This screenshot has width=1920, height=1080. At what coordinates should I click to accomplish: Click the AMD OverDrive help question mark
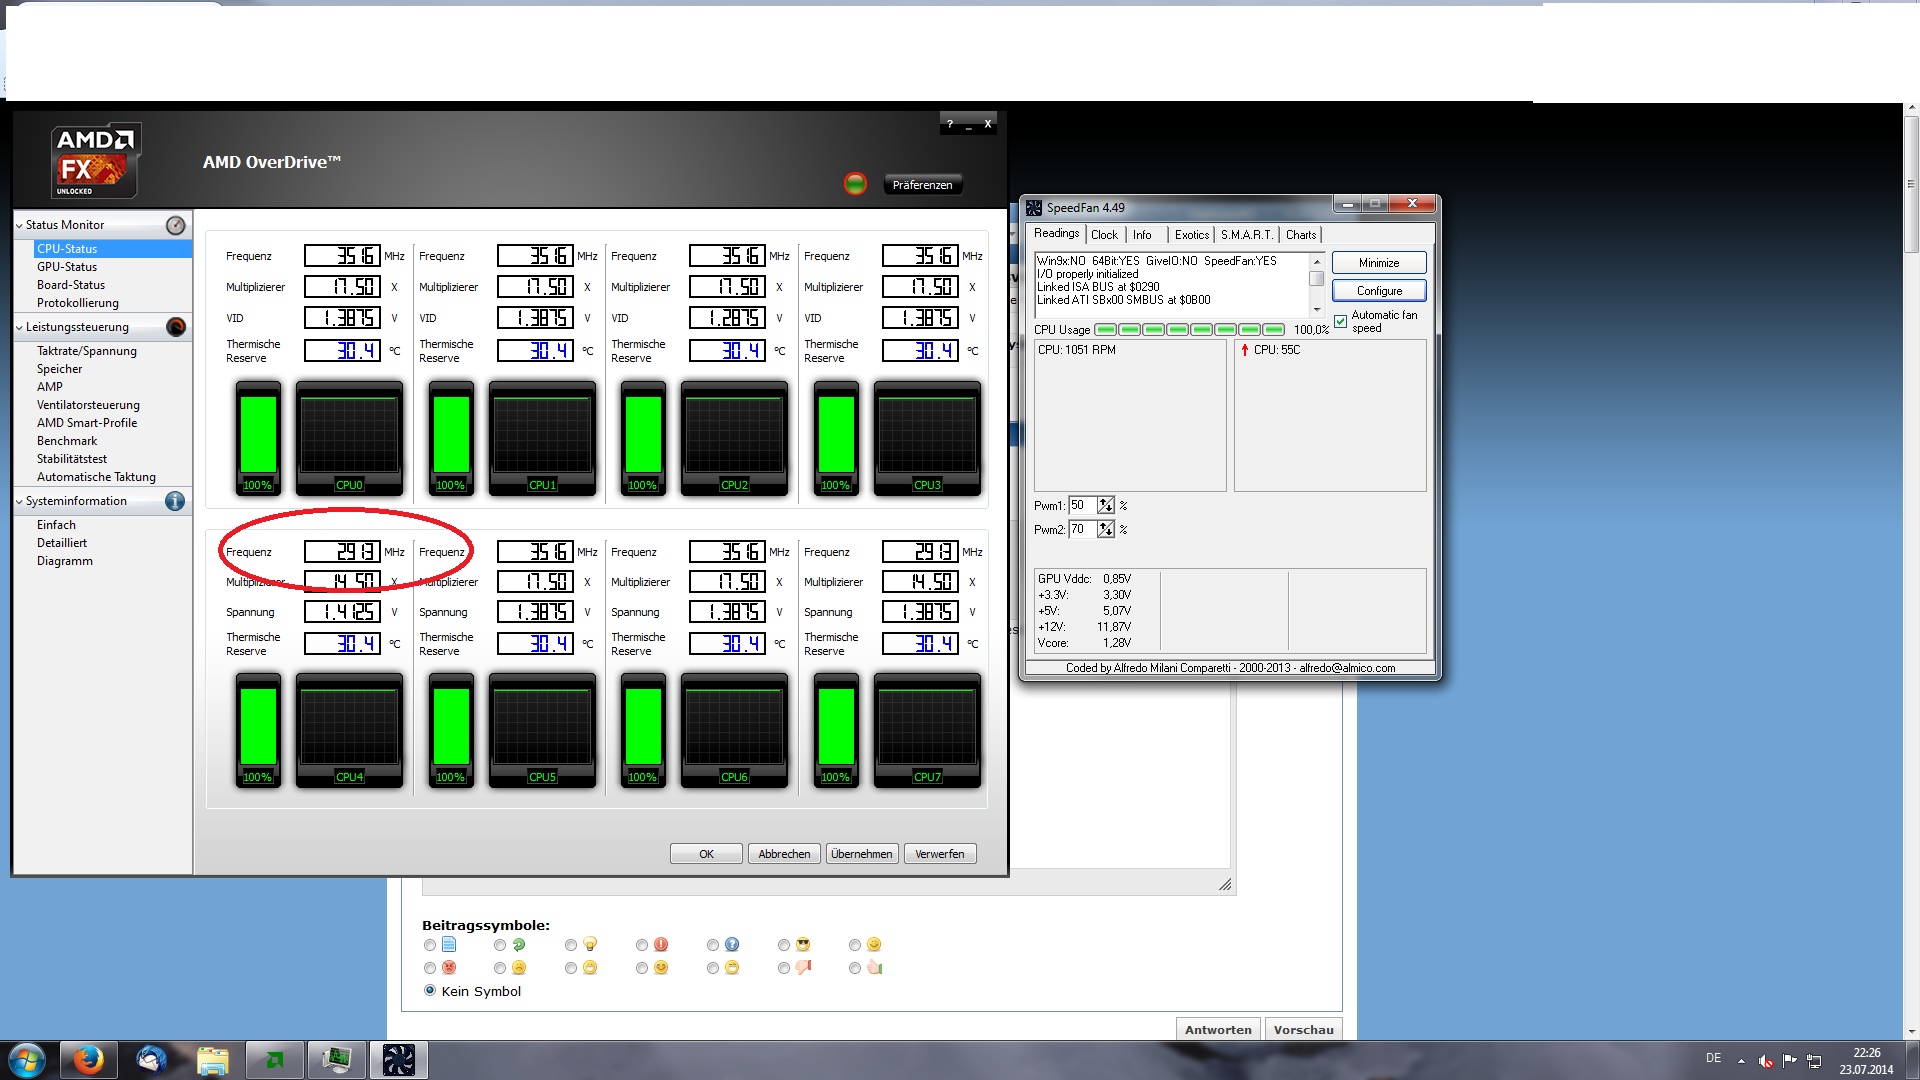950,125
